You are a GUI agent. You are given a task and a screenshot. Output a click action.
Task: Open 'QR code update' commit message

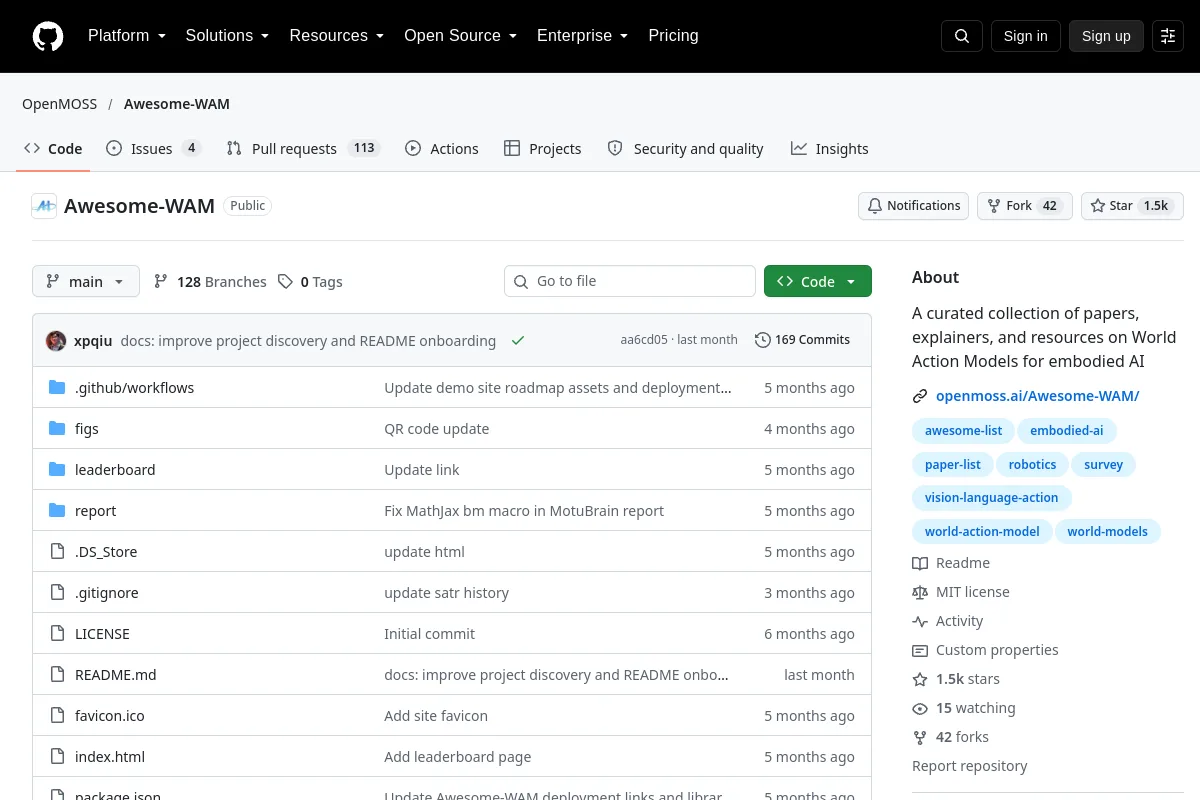(x=437, y=429)
